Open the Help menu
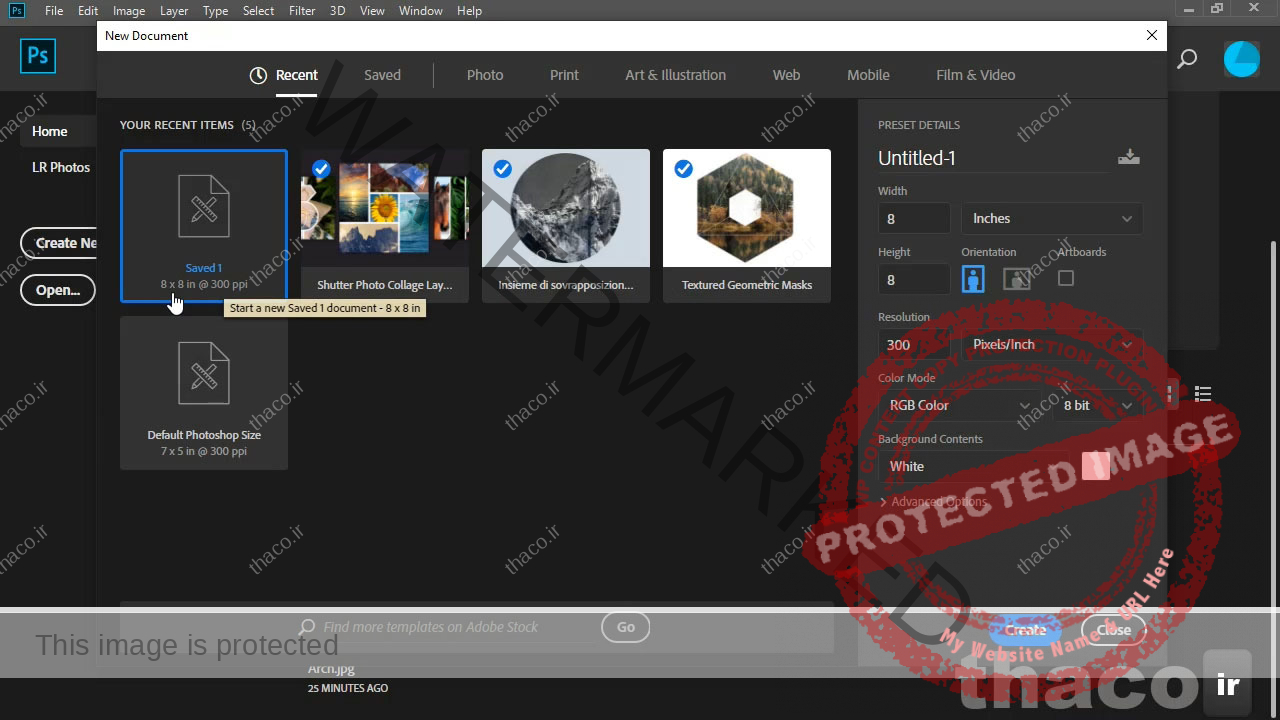 (469, 10)
